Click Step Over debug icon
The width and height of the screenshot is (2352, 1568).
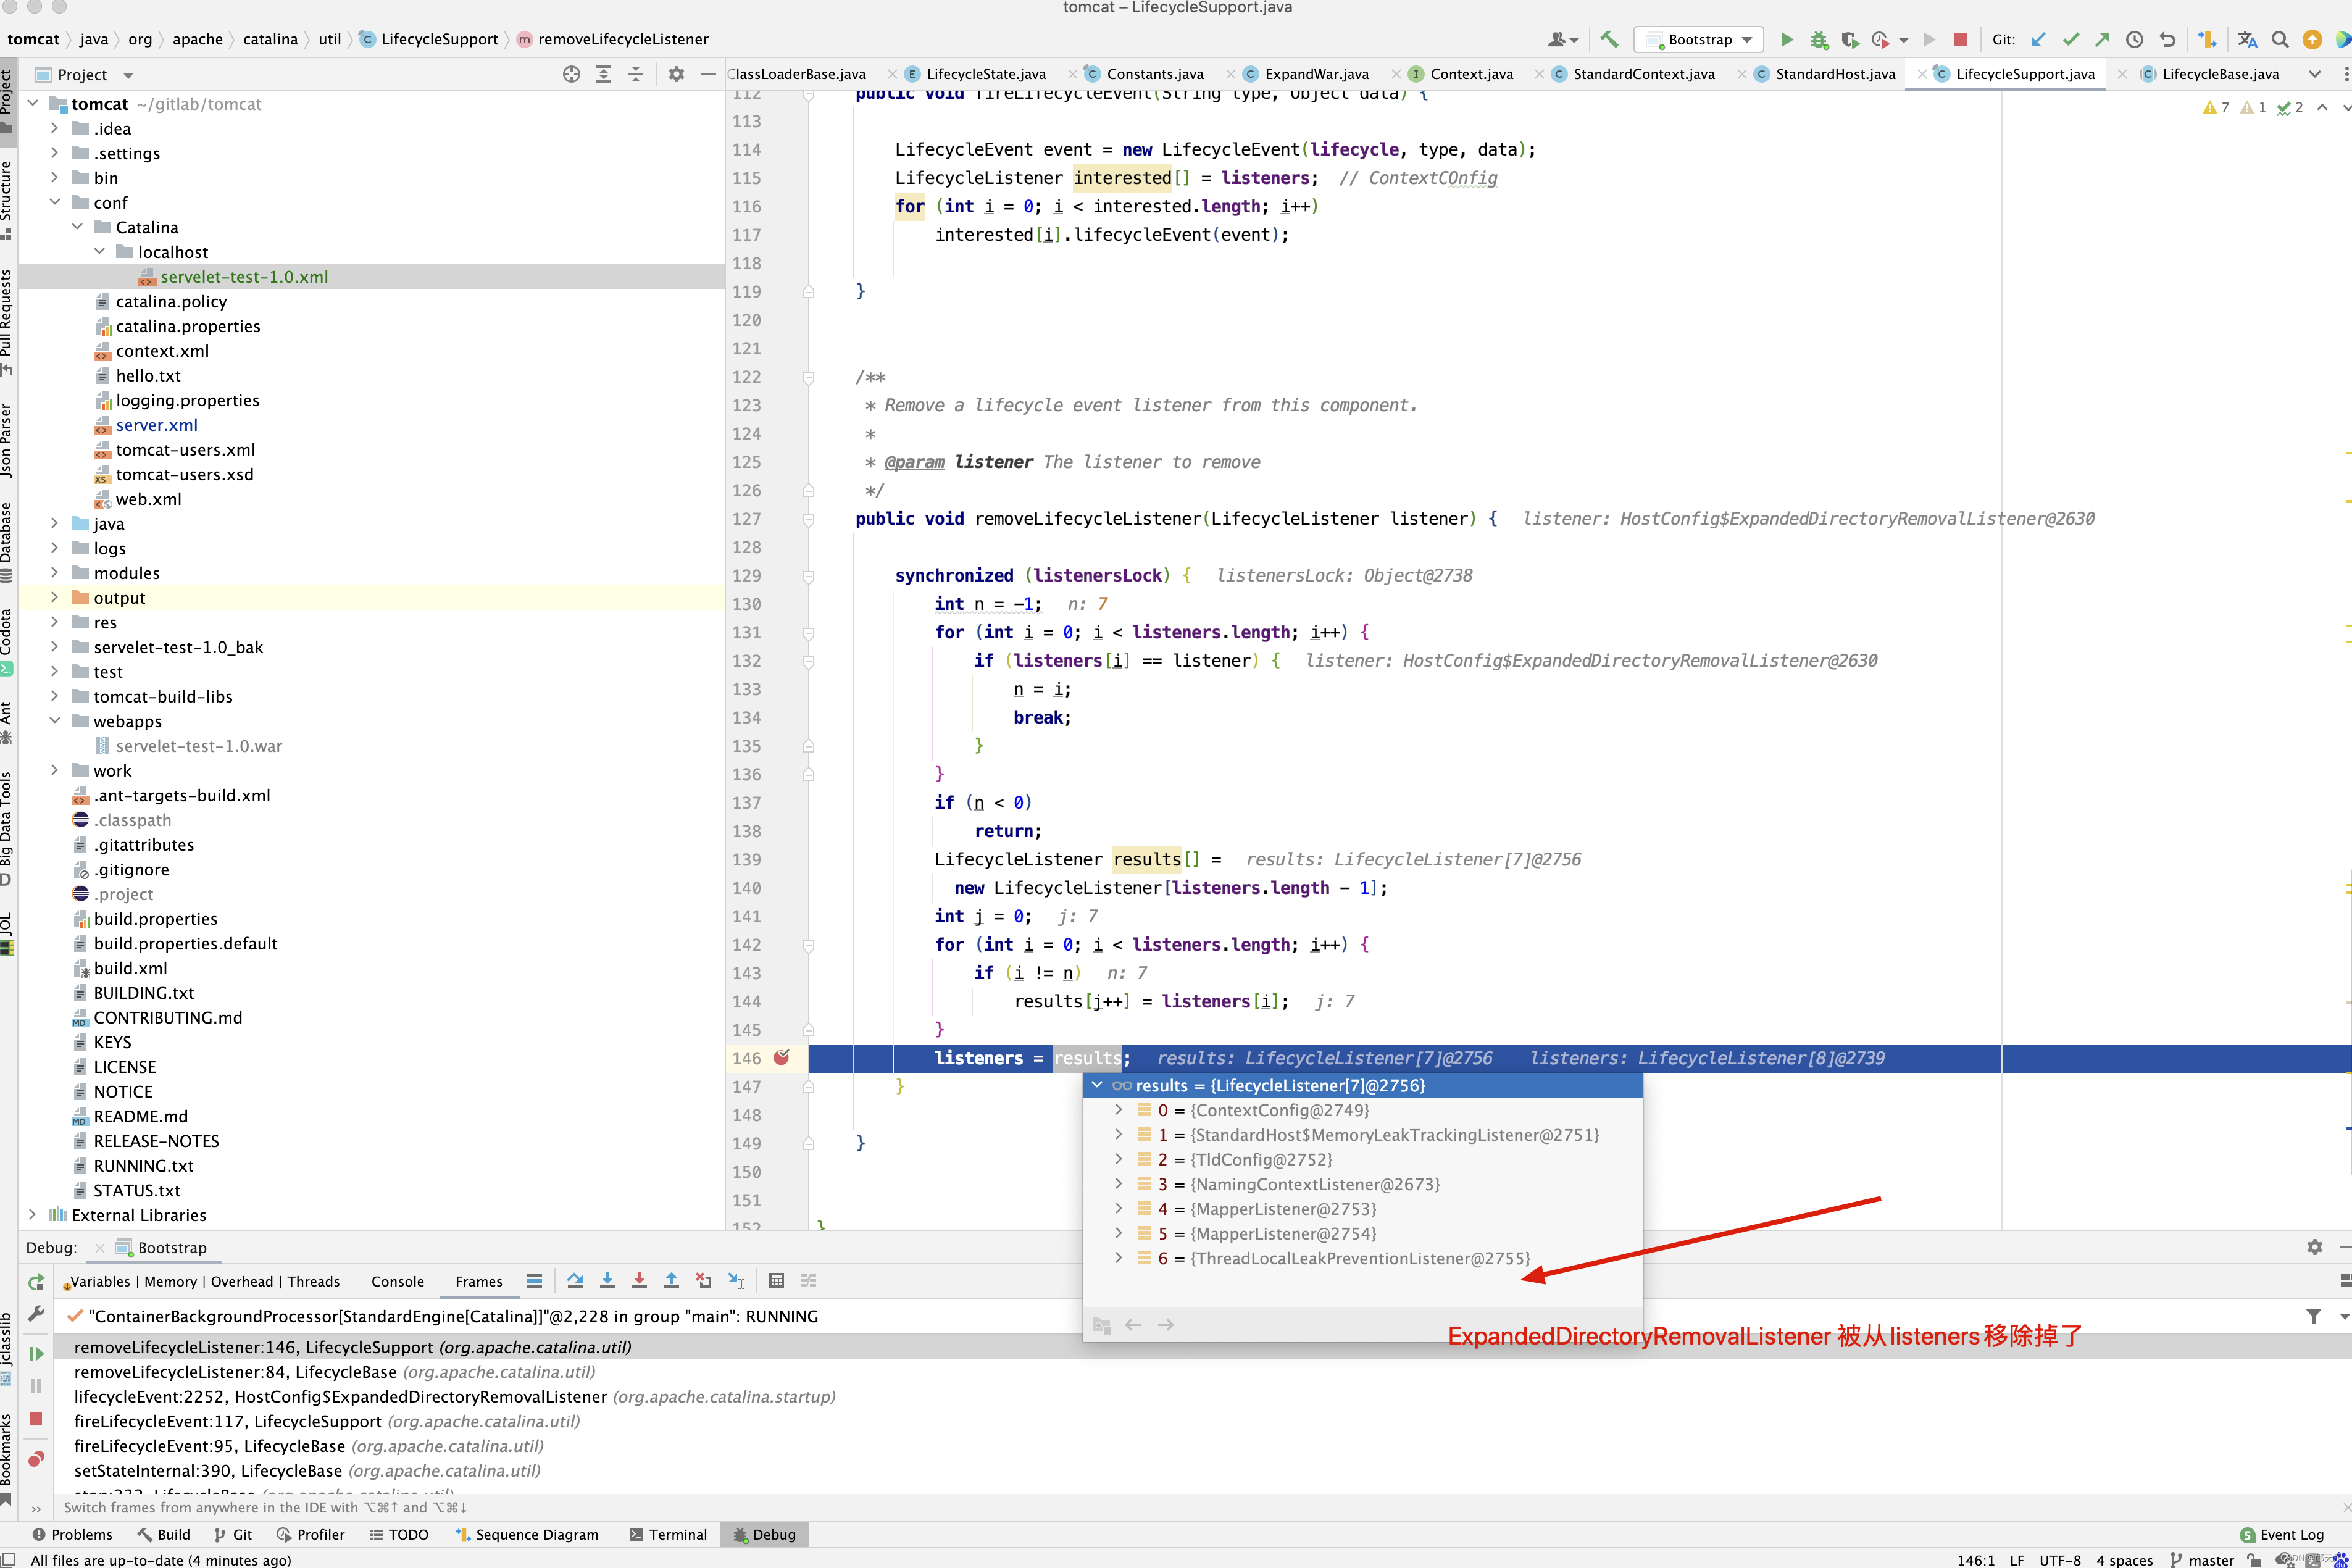point(574,1281)
